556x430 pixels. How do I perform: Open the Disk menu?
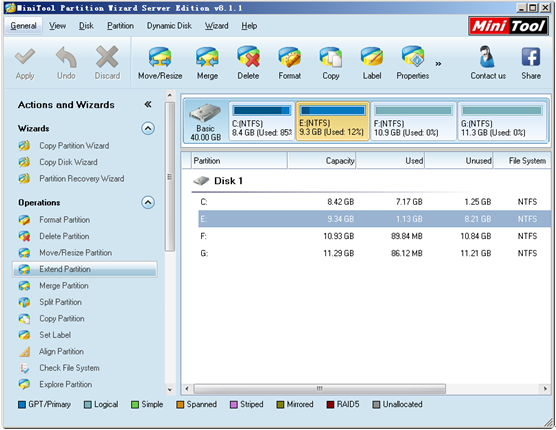86,26
